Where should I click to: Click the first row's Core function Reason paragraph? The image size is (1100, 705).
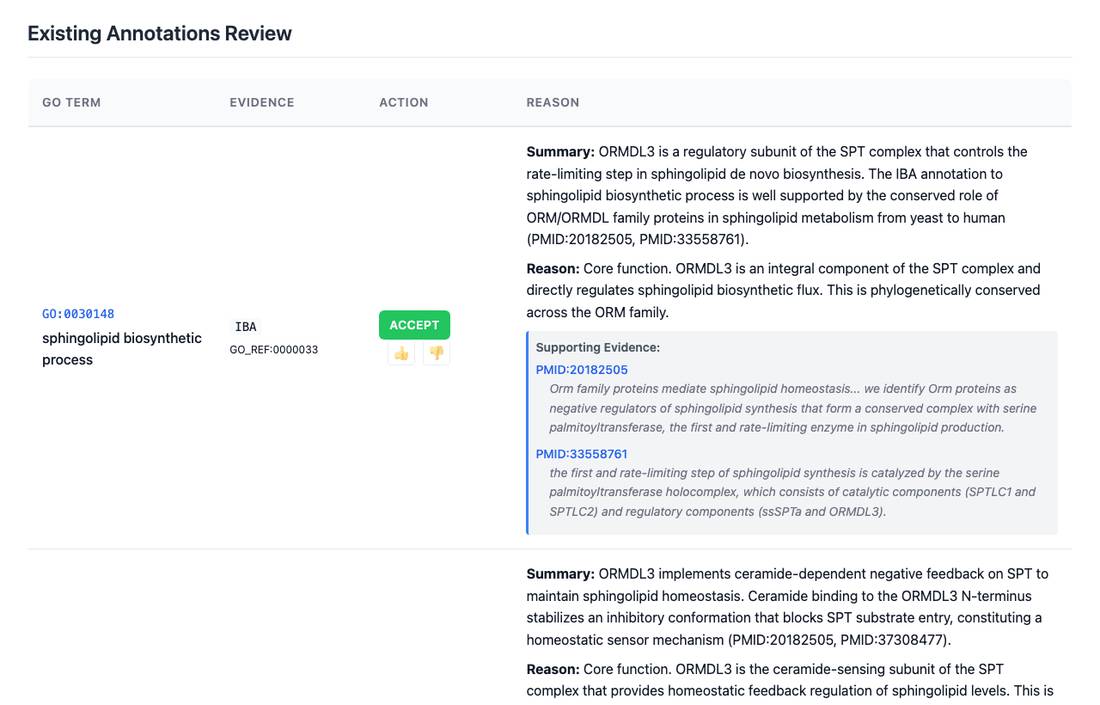click(x=784, y=290)
